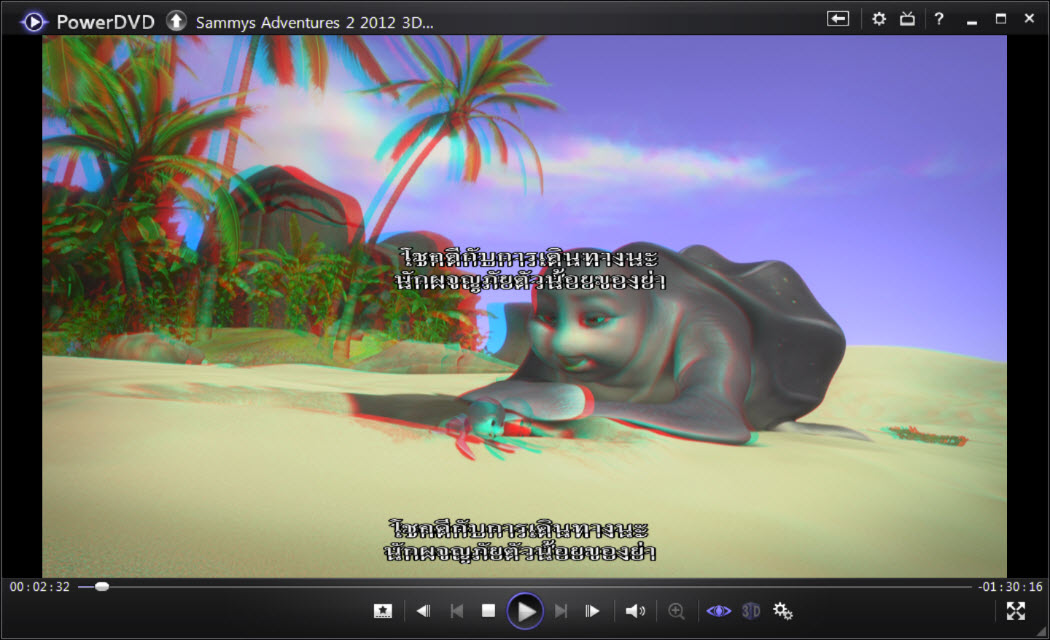This screenshot has height=640, width=1050.
Task: Open playback settings gears icon
Action: [783, 611]
